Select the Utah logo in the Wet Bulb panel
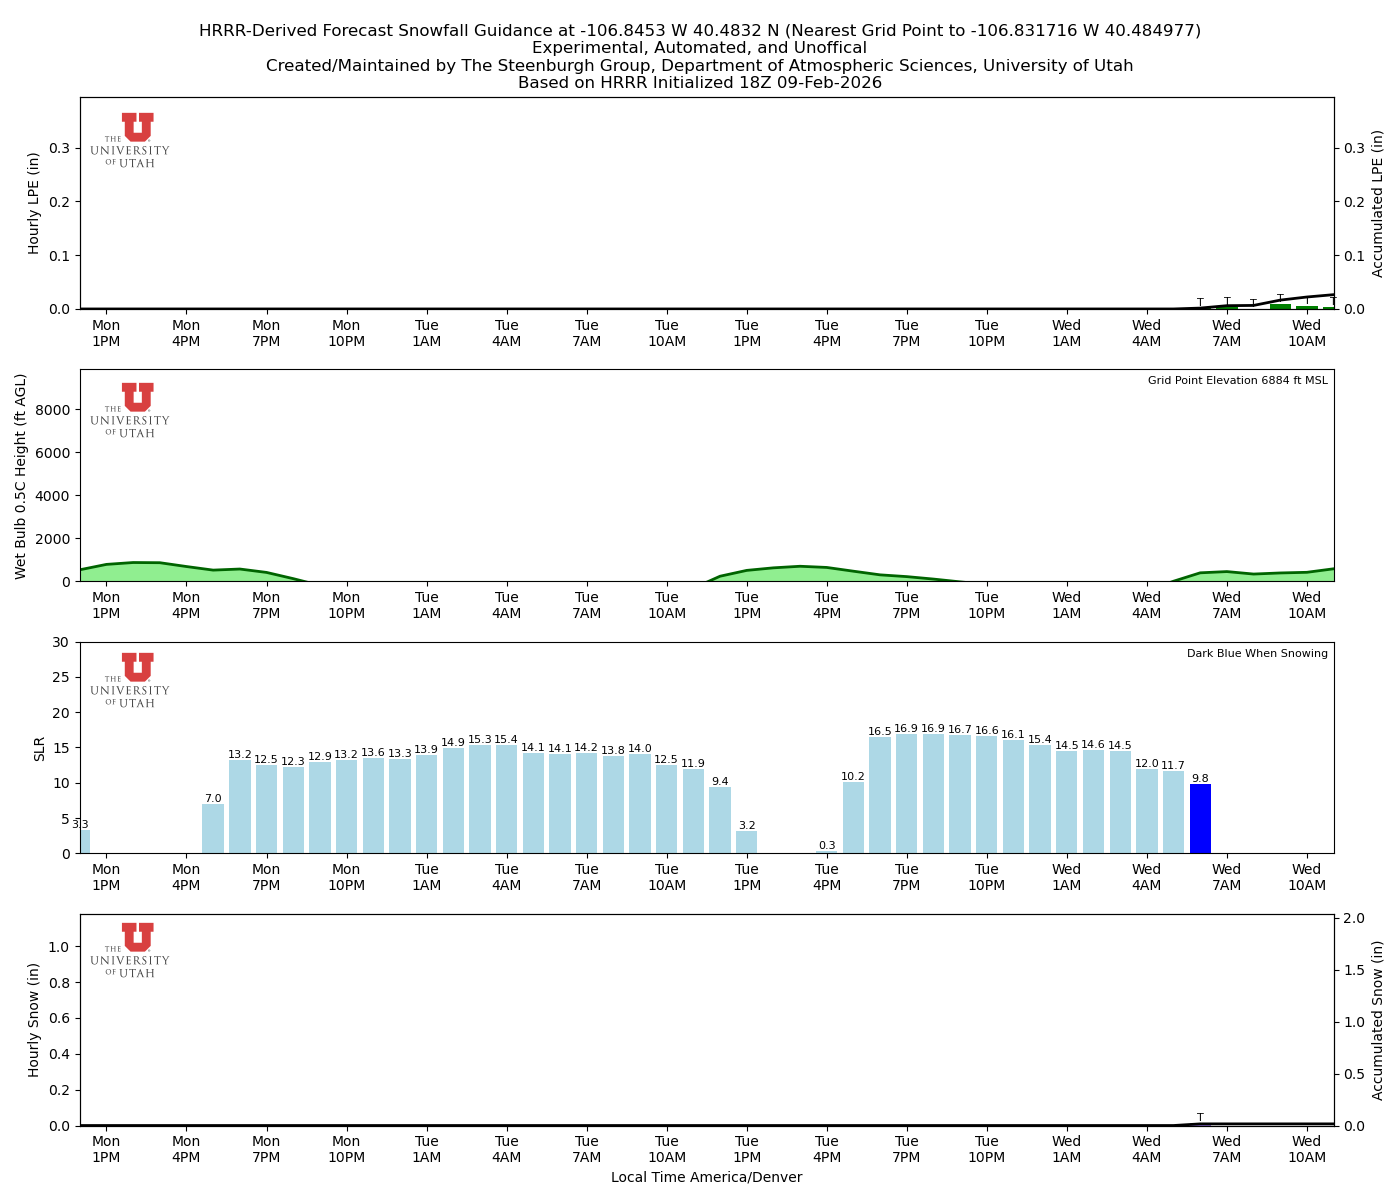The height and width of the screenshot is (1200, 1400). pyautogui.click(x=130, y=410)
